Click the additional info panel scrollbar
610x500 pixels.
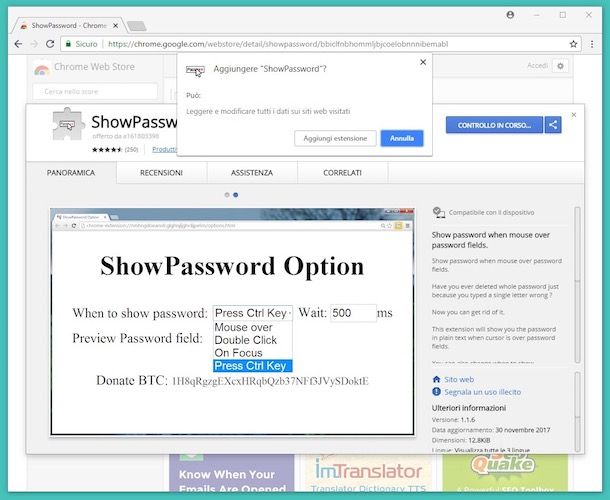tap(577, 411)
